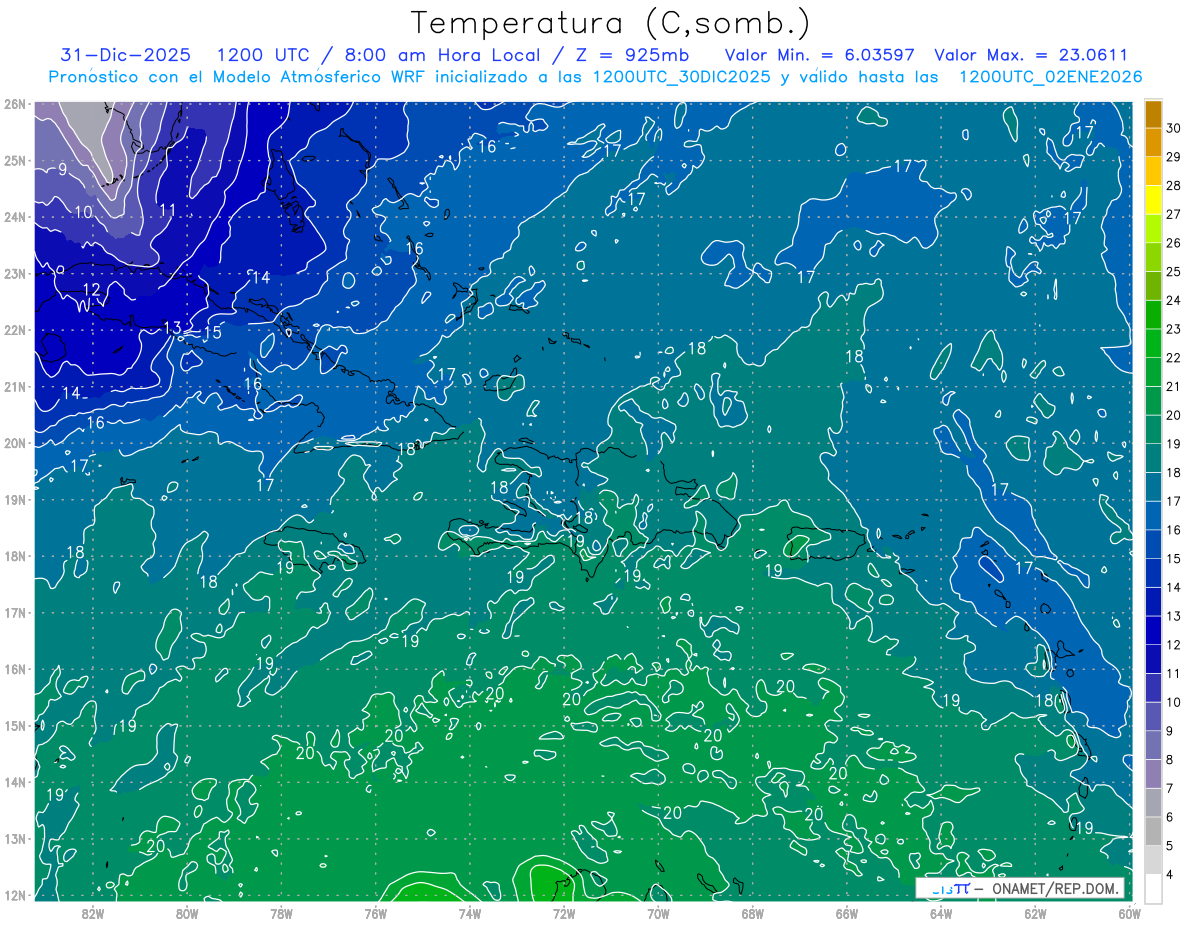Click the "76W" longitude axis label

[375, 913]
